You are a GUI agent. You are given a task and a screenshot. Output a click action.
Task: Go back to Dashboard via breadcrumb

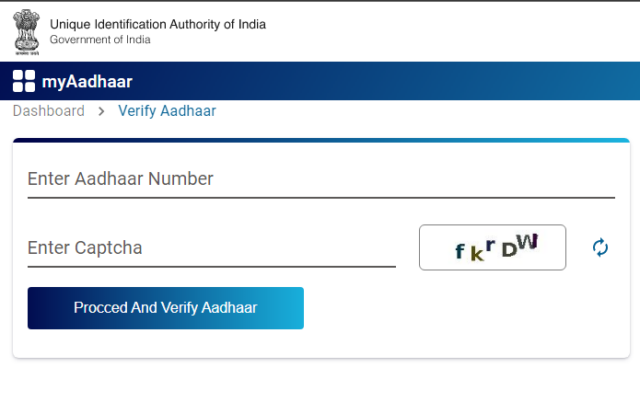(49, 111)
